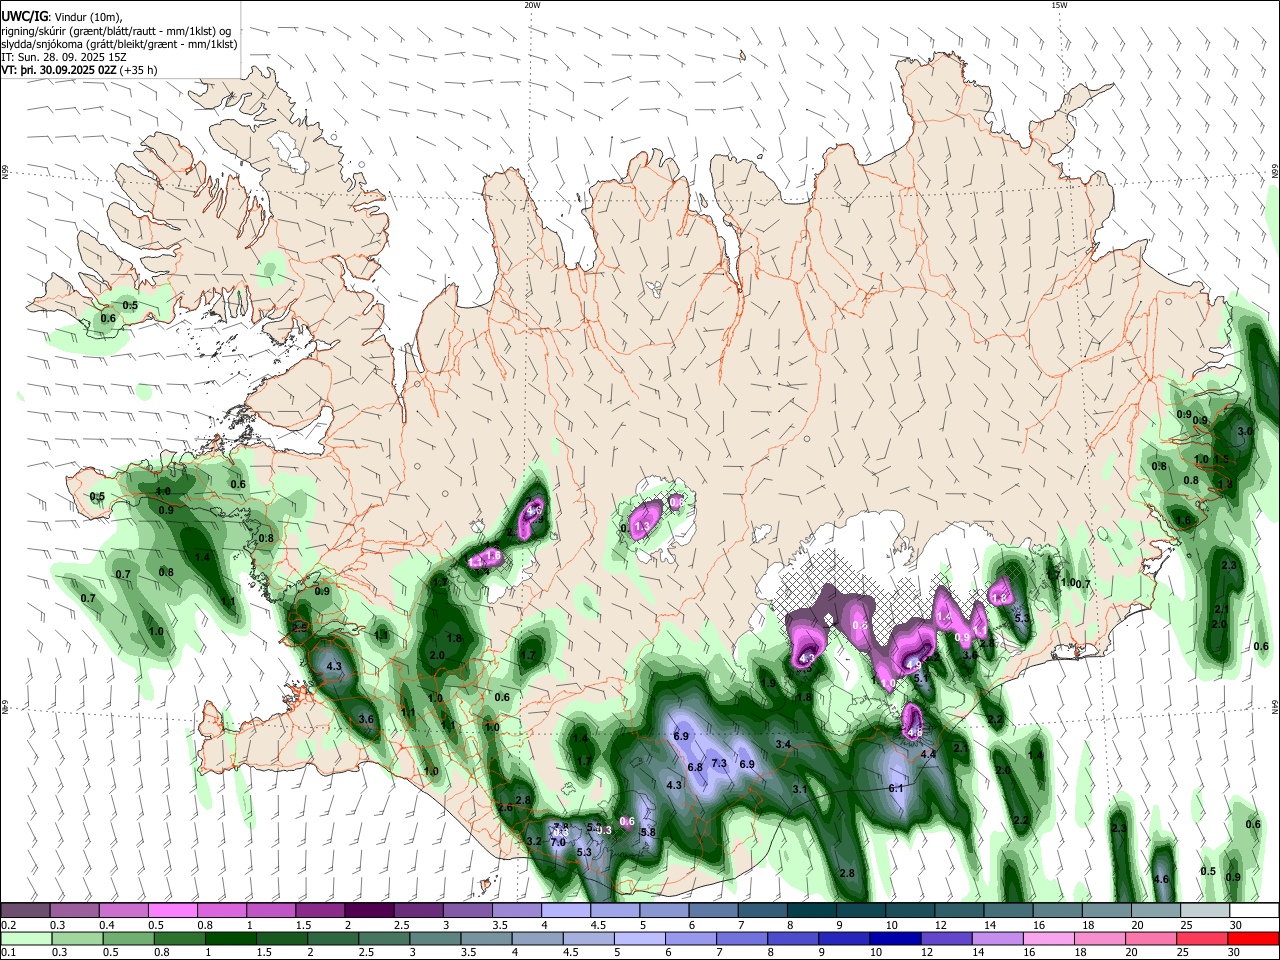Select the white snow swatch after 30
This screenshot has width=1280, height=960.
click(x=1254, y=911)
